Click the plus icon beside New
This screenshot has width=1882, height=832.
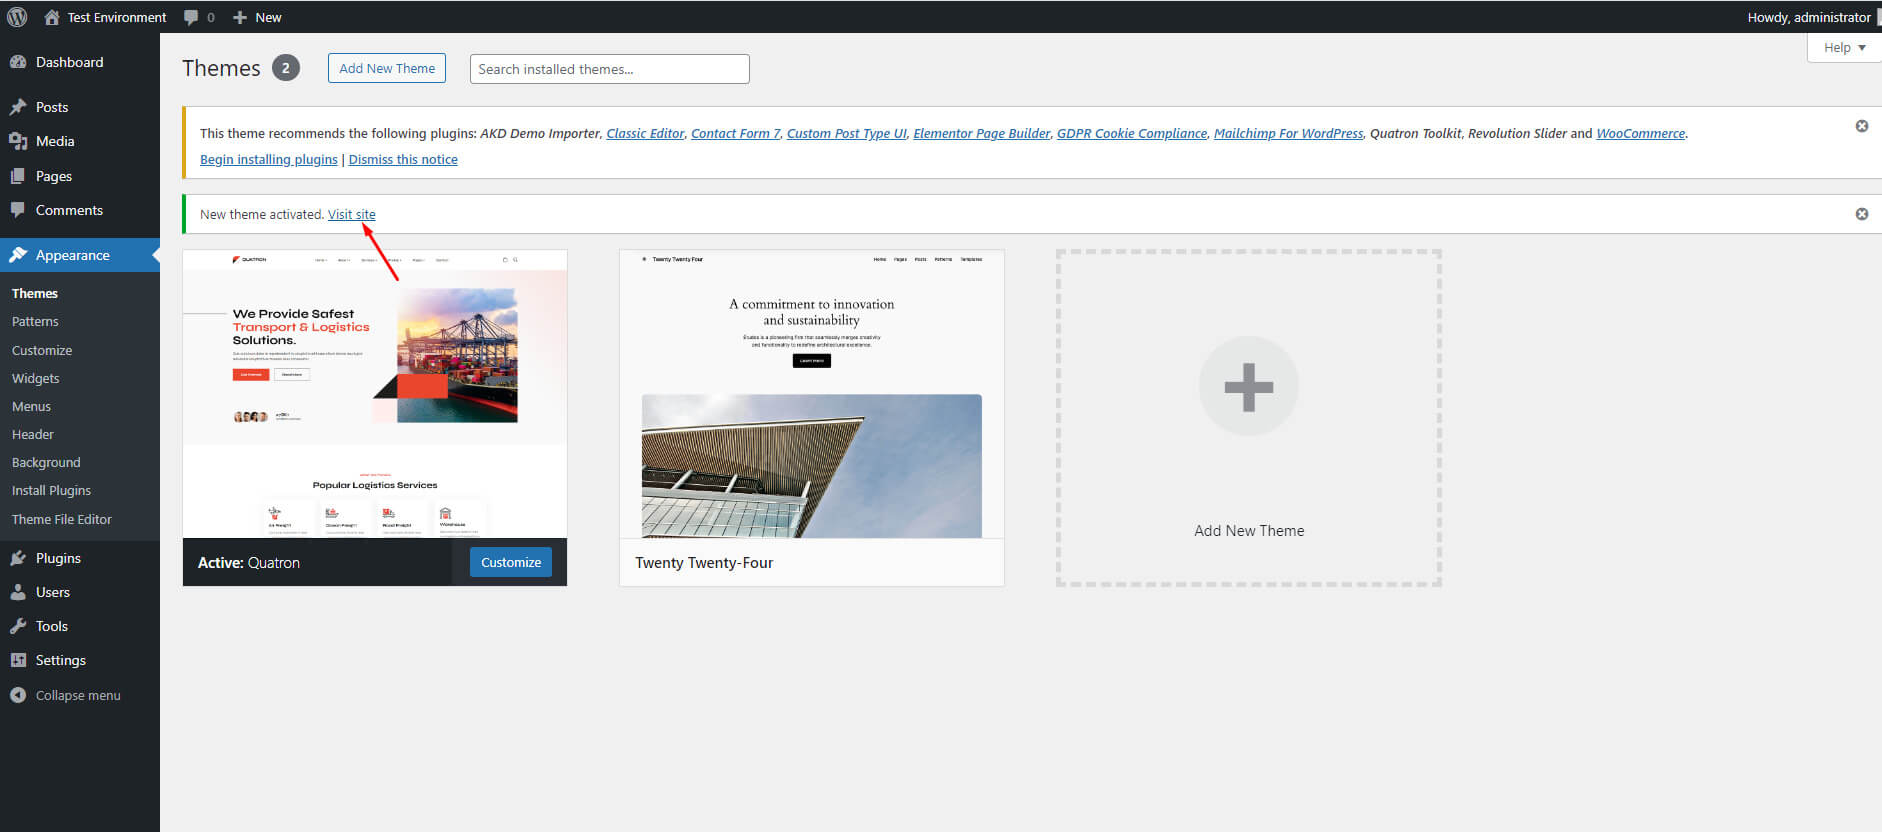point(240,17)
